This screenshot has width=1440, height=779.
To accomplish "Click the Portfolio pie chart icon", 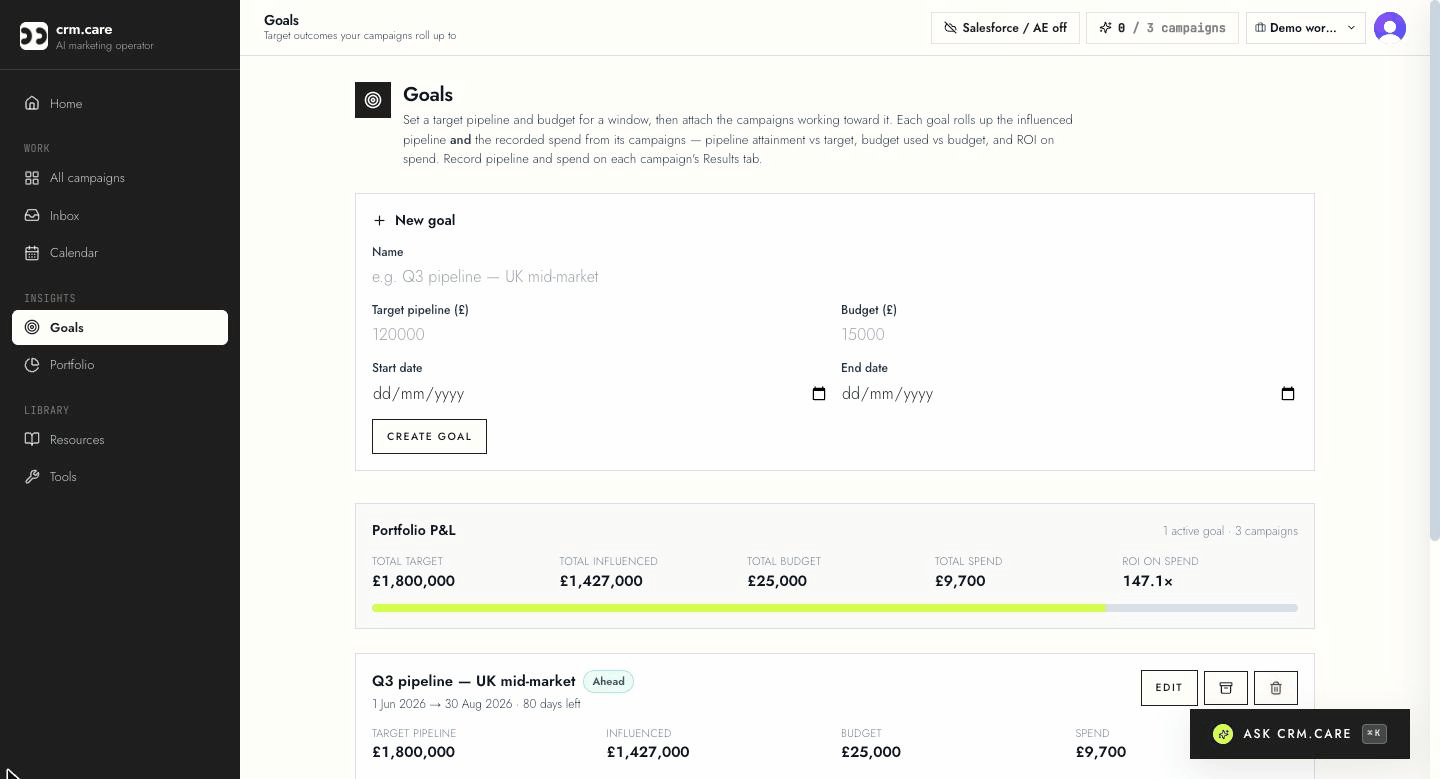I will (32, 365).
